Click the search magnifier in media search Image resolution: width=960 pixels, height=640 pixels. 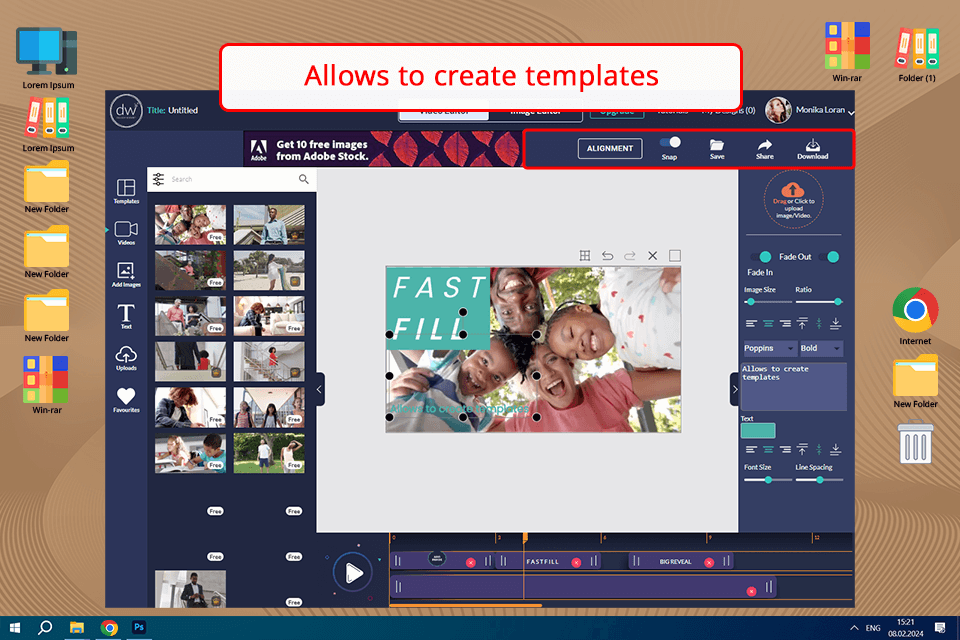[304, 179]
